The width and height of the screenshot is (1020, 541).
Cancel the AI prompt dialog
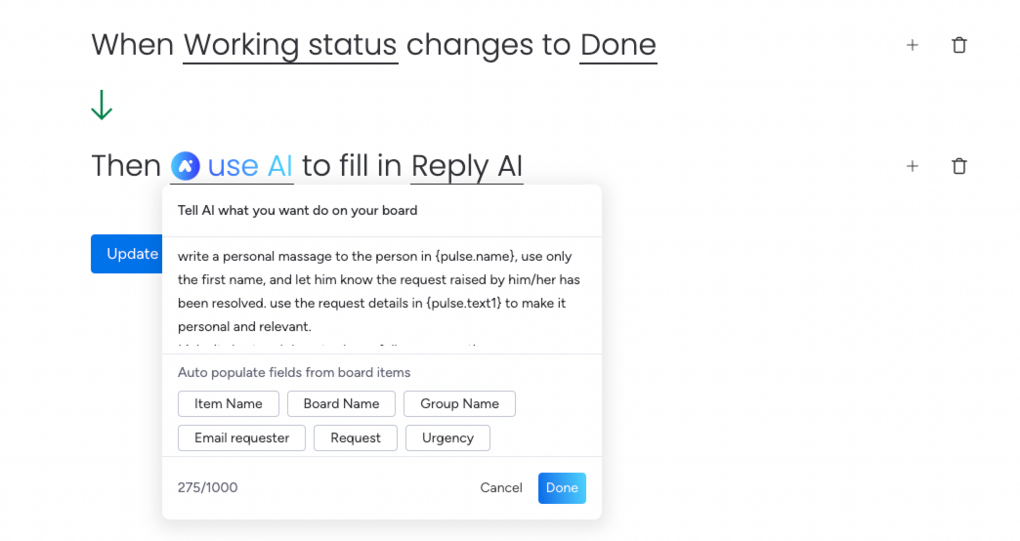[501, 488]
